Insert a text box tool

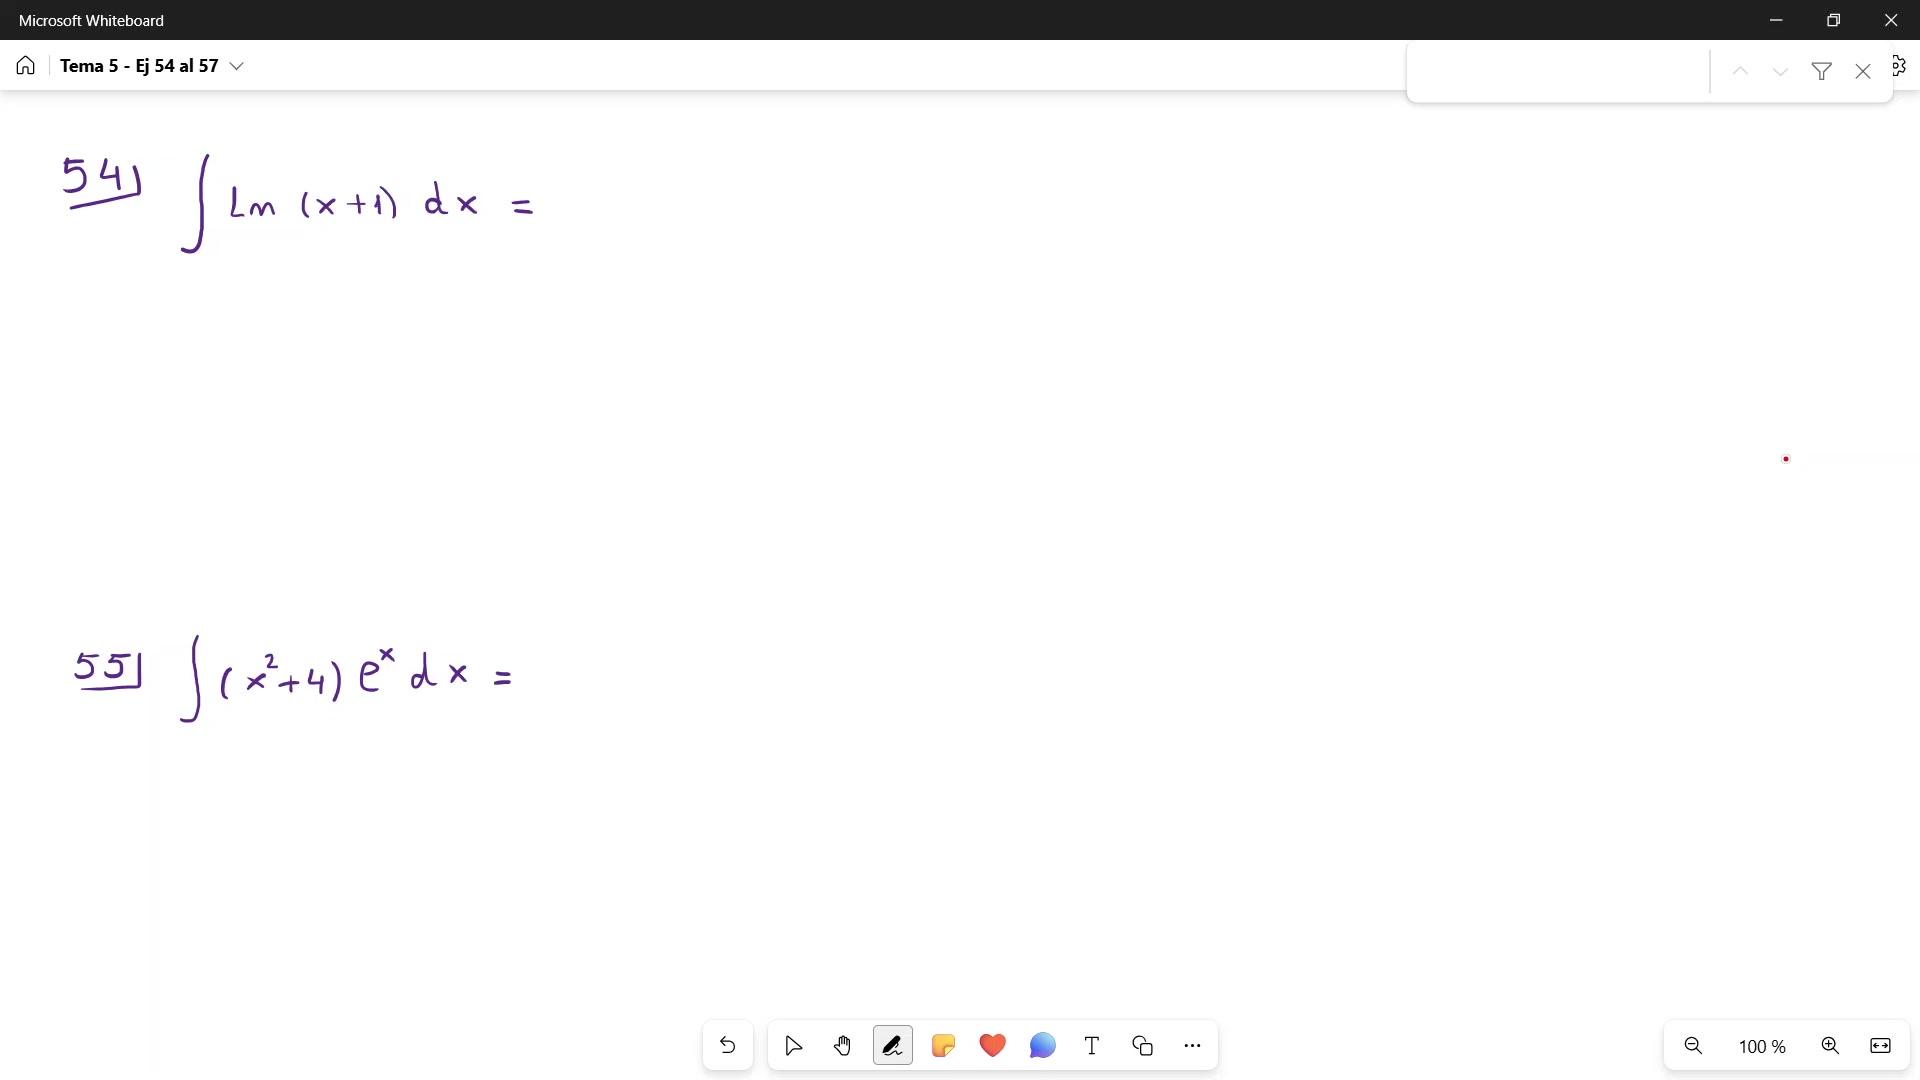(x=1092, y=1046)
